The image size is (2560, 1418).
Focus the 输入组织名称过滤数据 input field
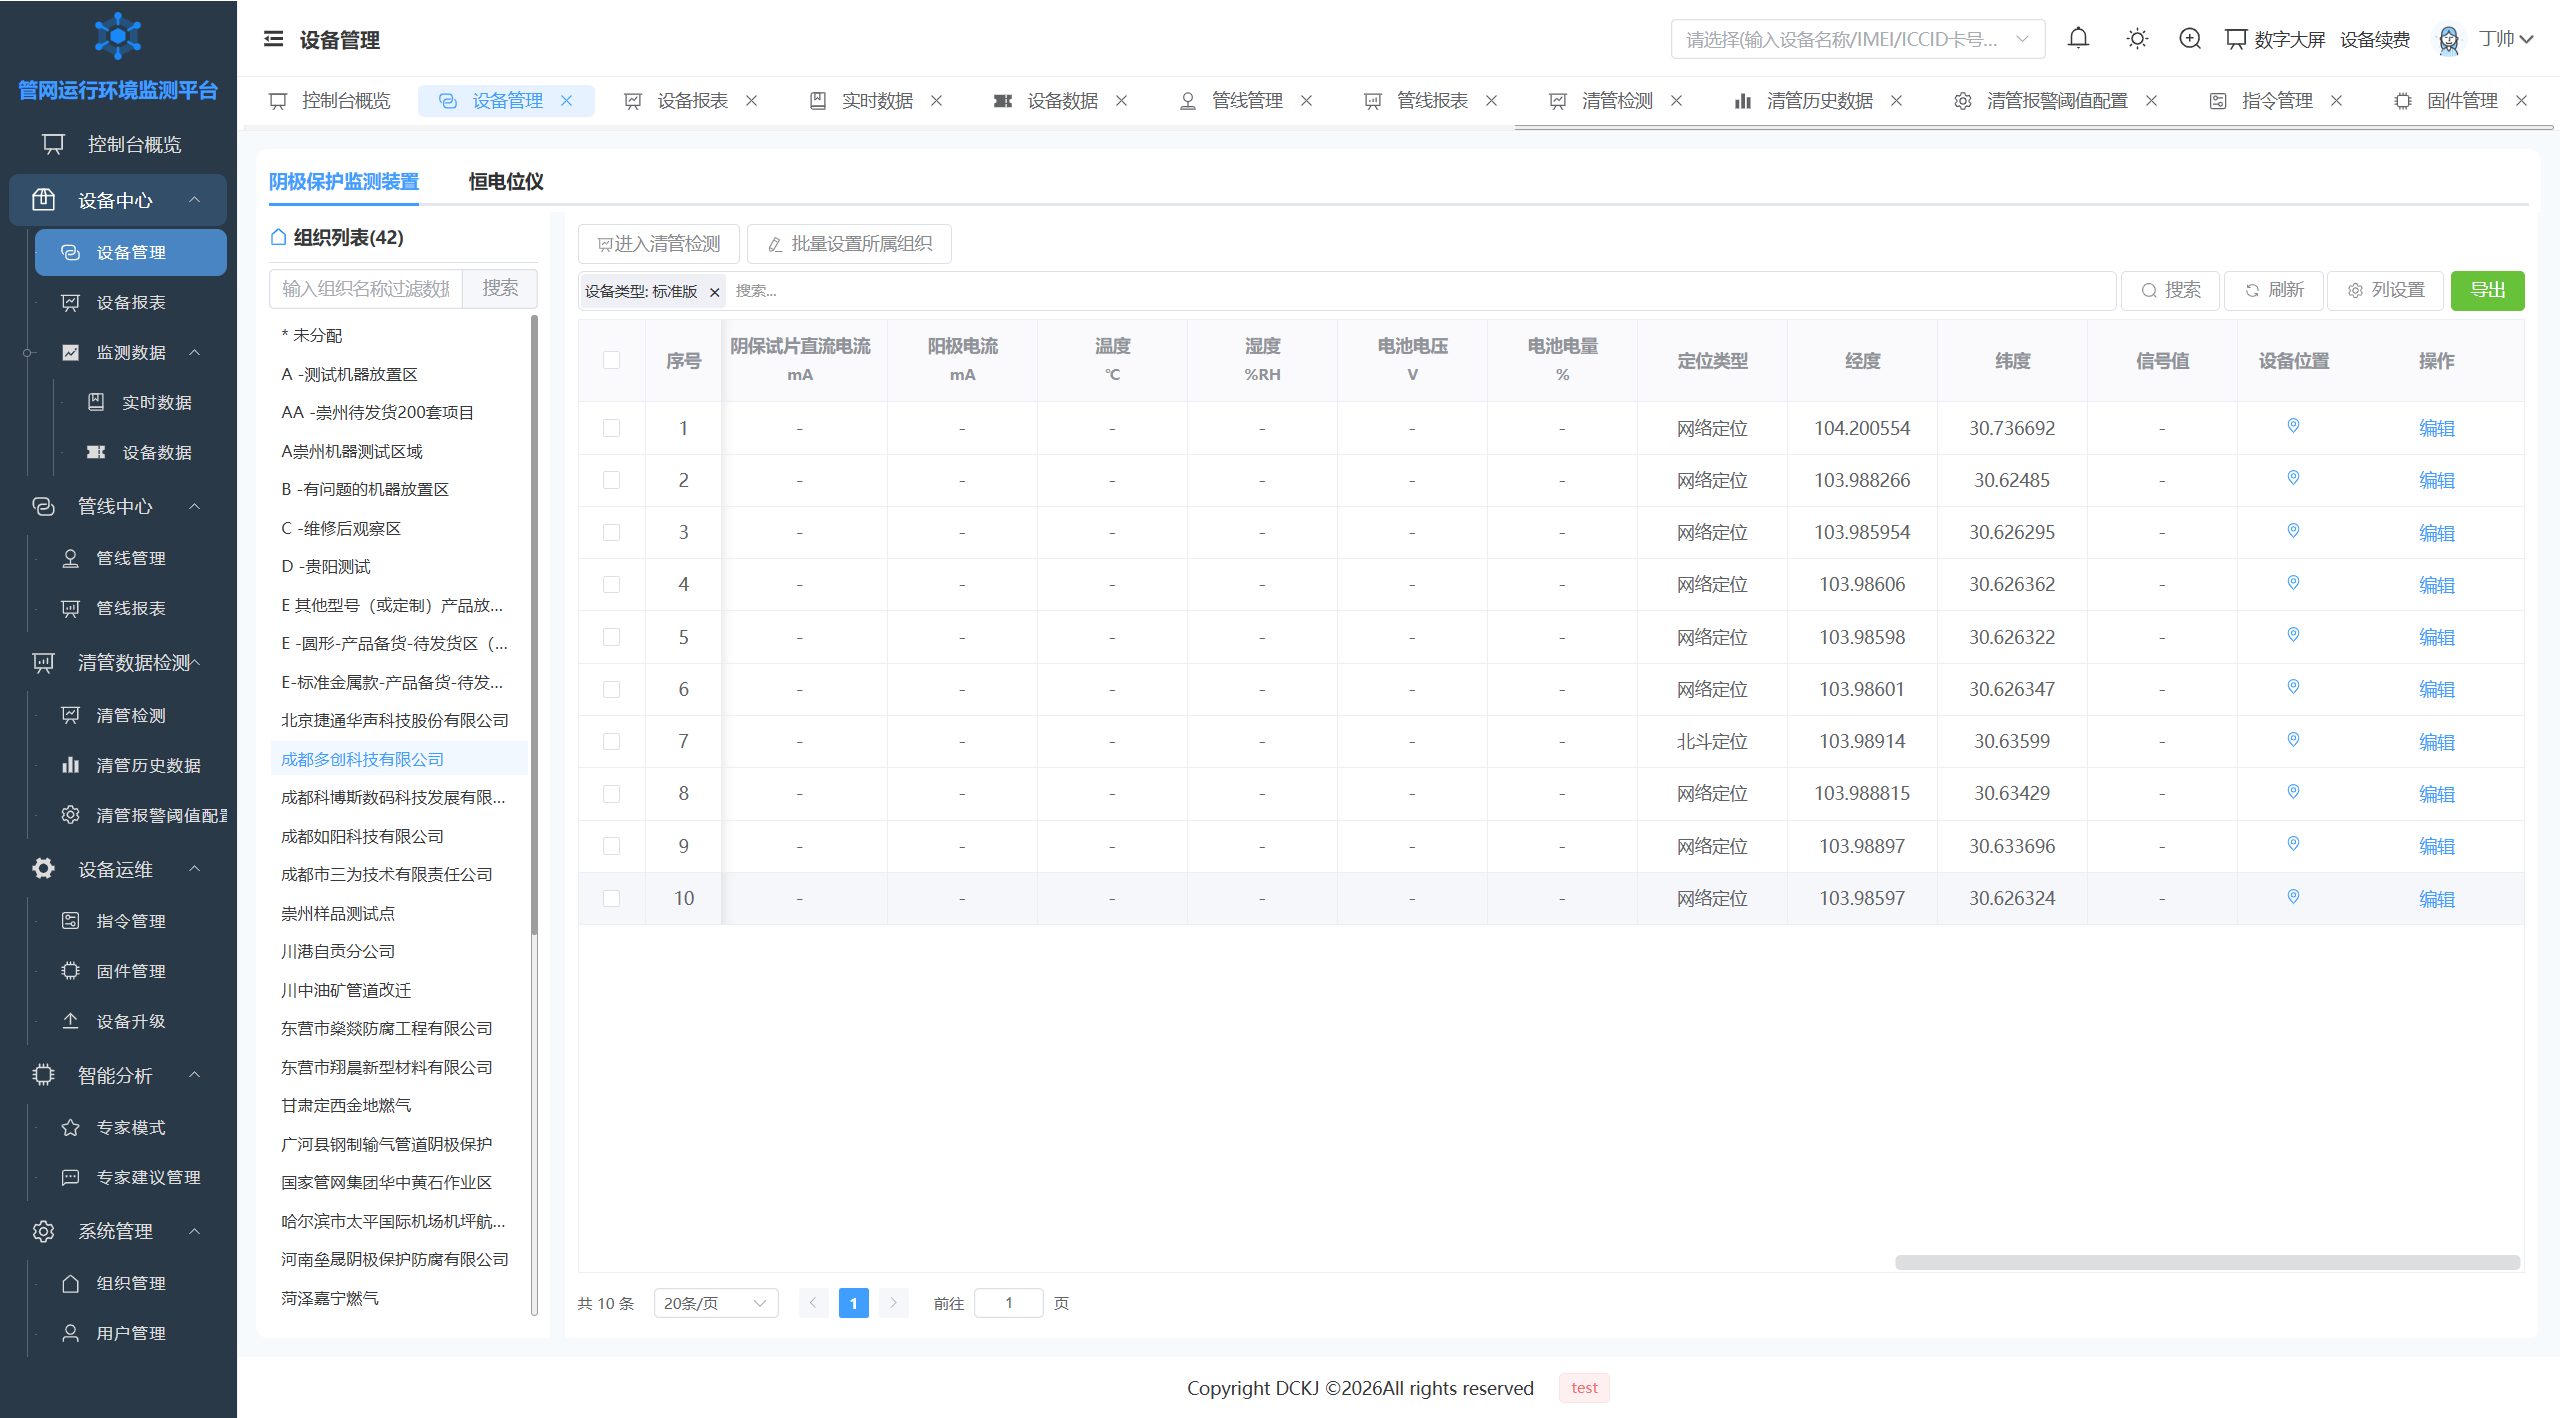(366, 289)
